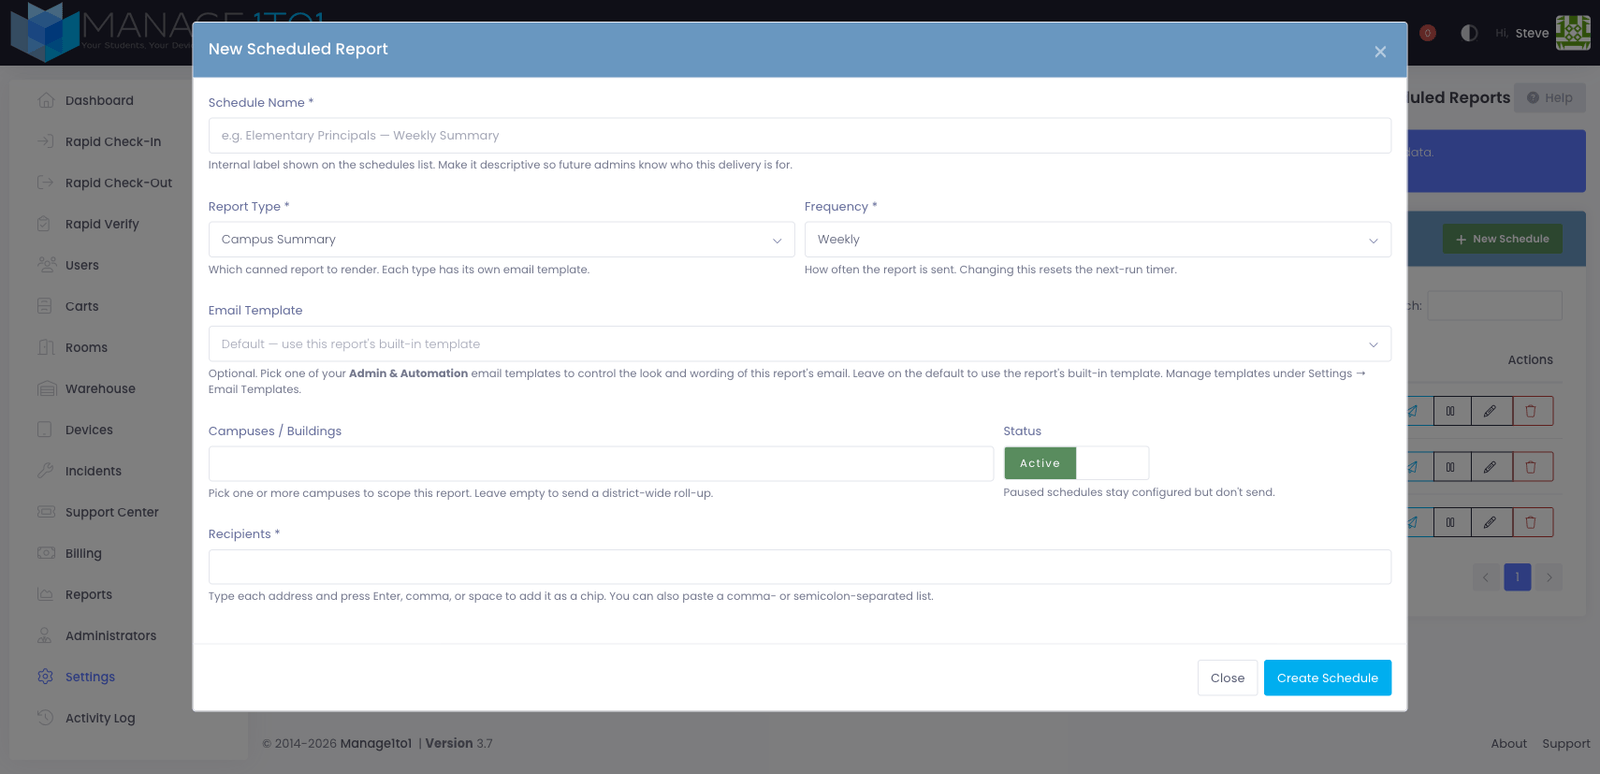Image resolution: width=1600 pixels, height=774 pixels.
Task: Select Reports label in sidebar
Action: (88, 595)
